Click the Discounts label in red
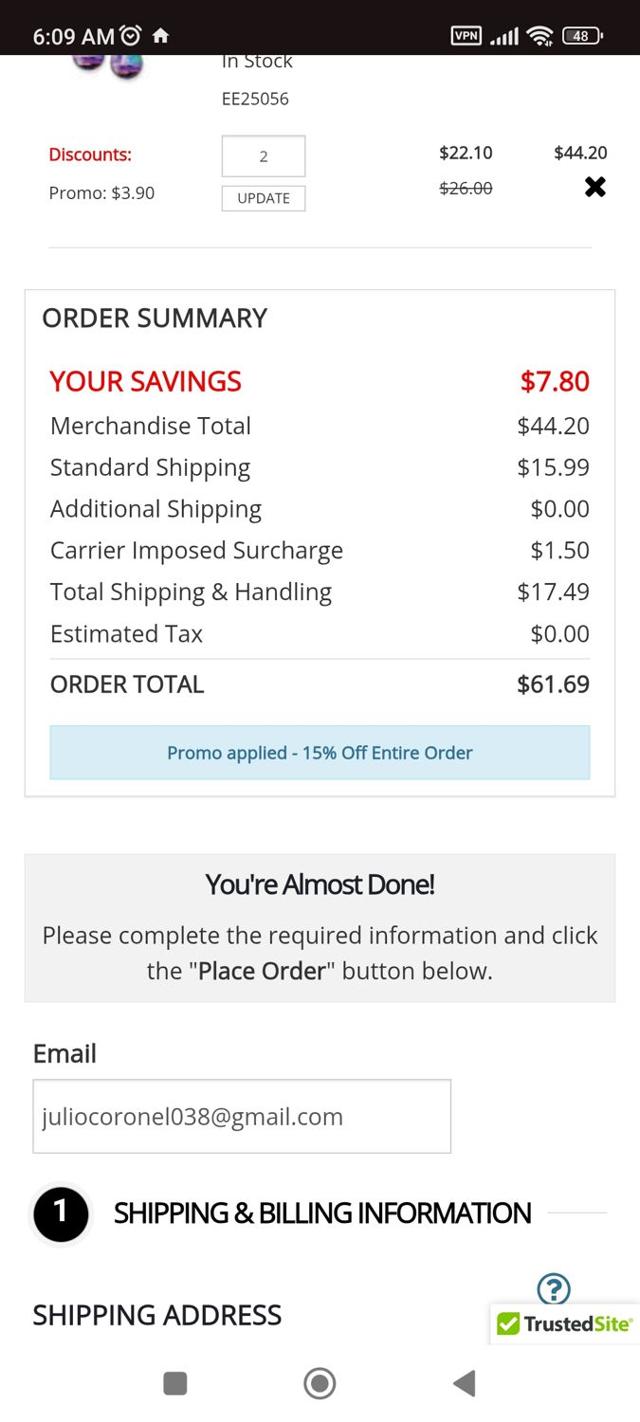 [90, 154]
